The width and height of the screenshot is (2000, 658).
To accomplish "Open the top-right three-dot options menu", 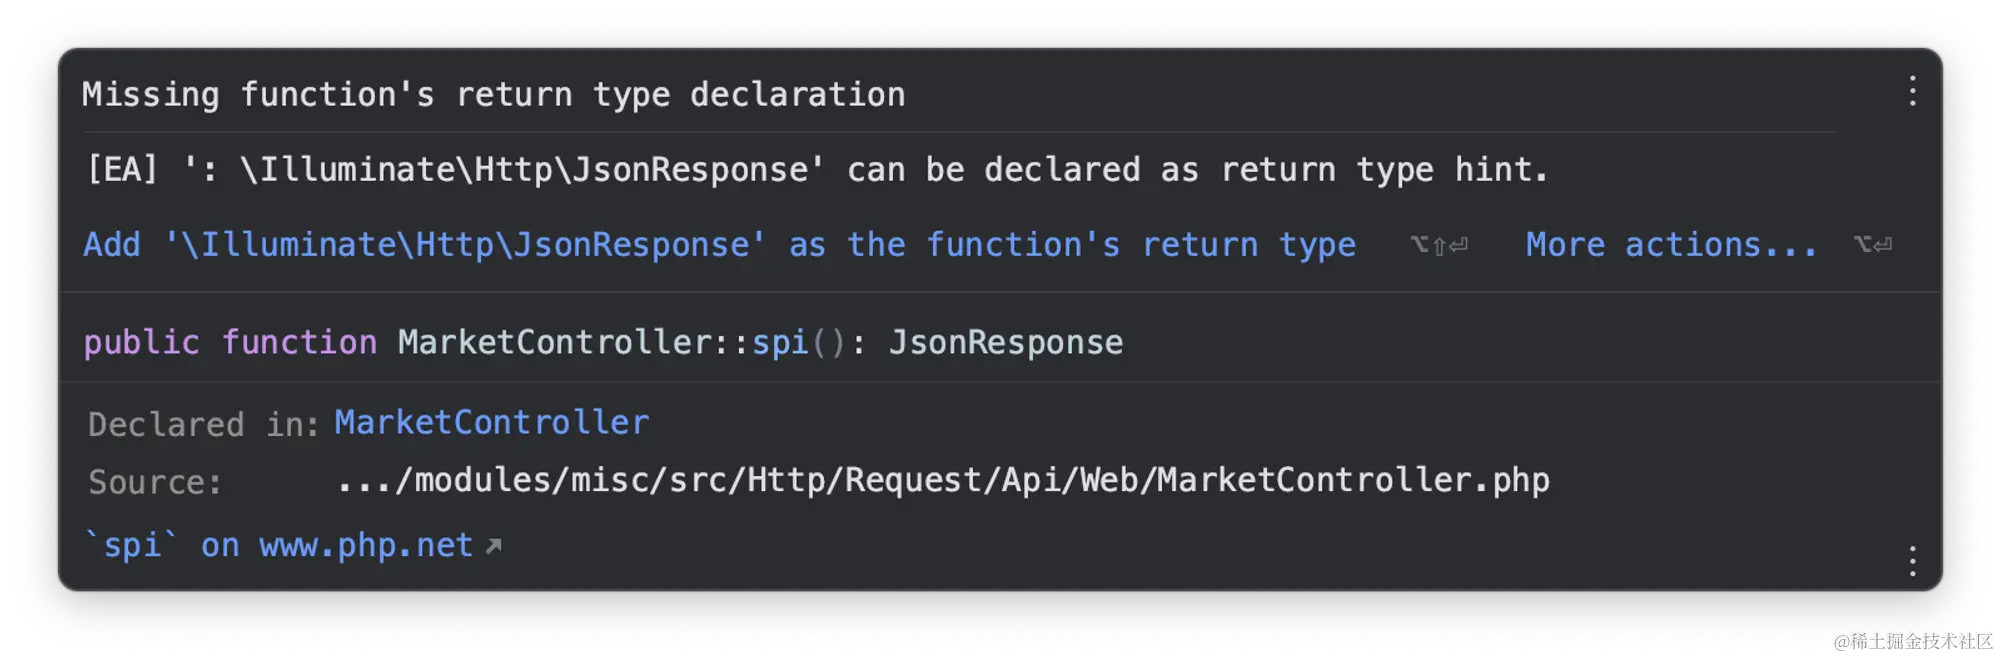I will pos(1912,91).
